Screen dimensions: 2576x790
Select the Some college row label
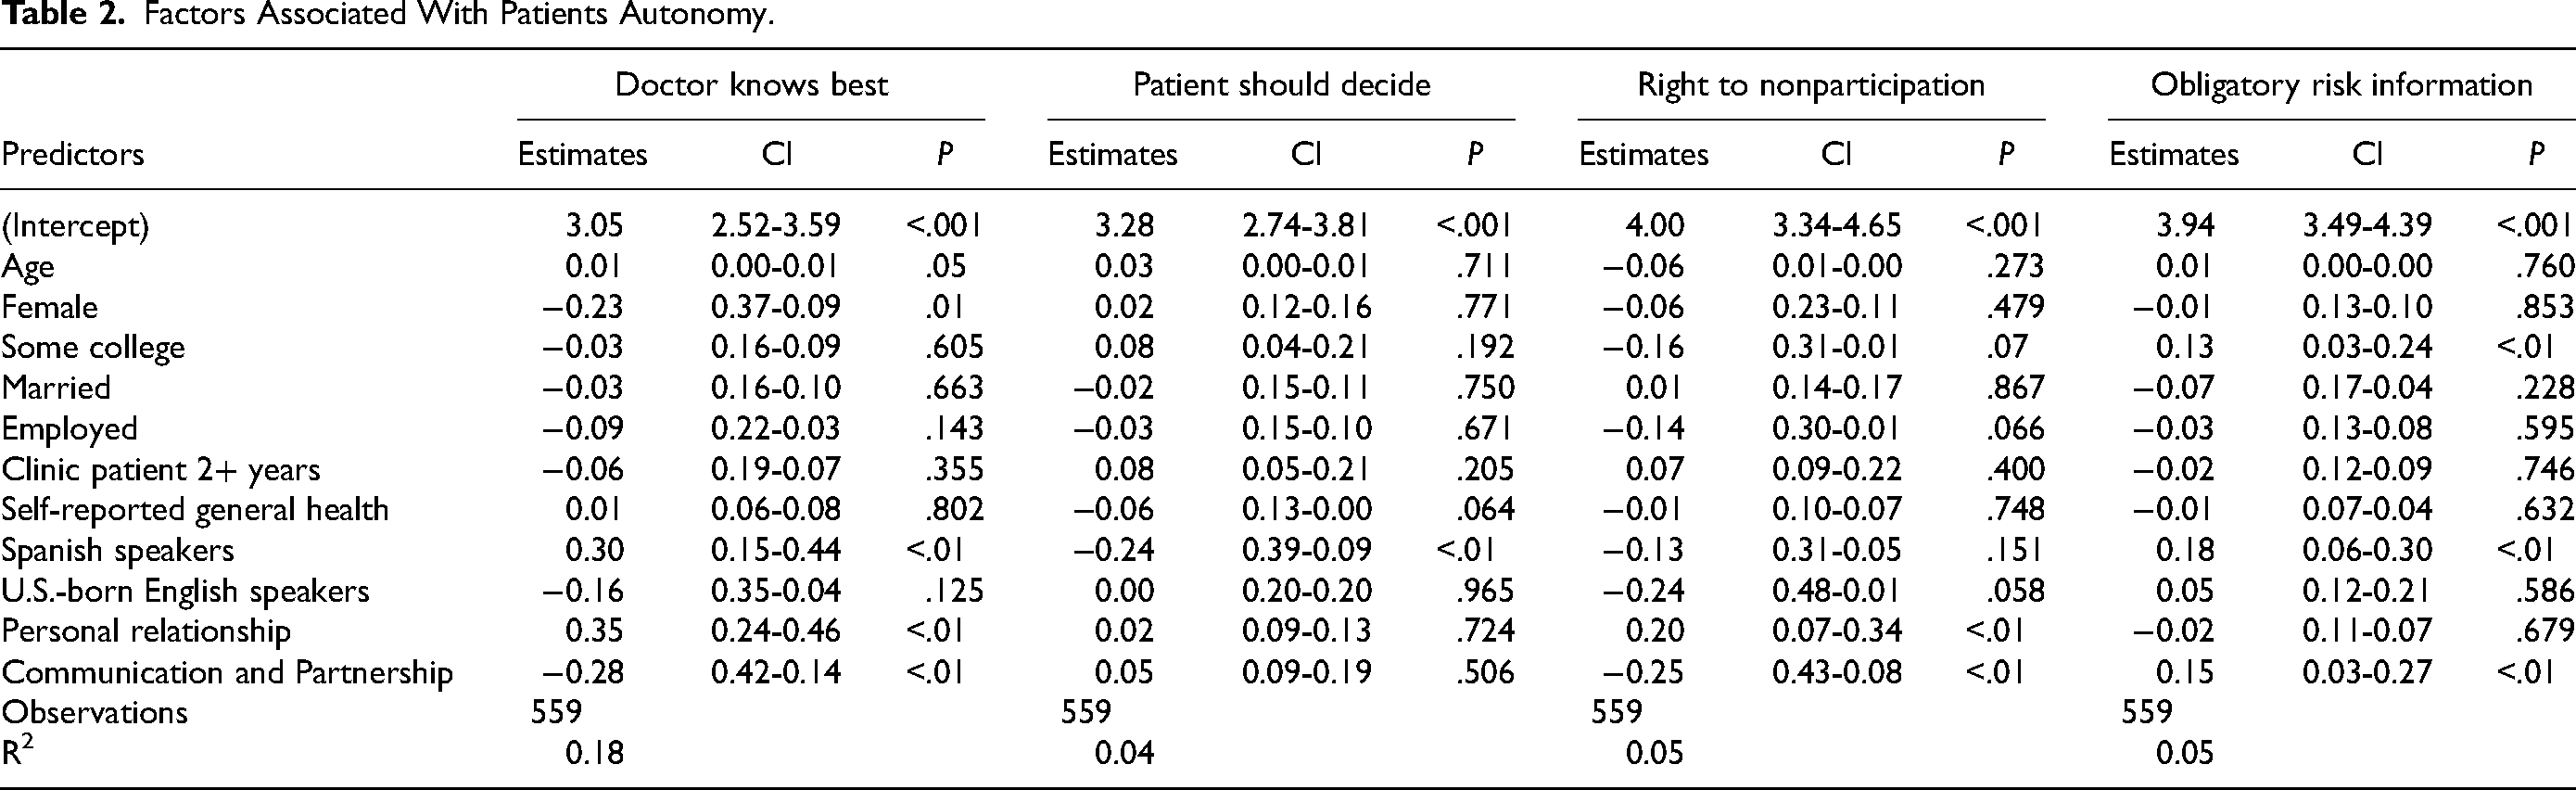[x=93, y=348]
